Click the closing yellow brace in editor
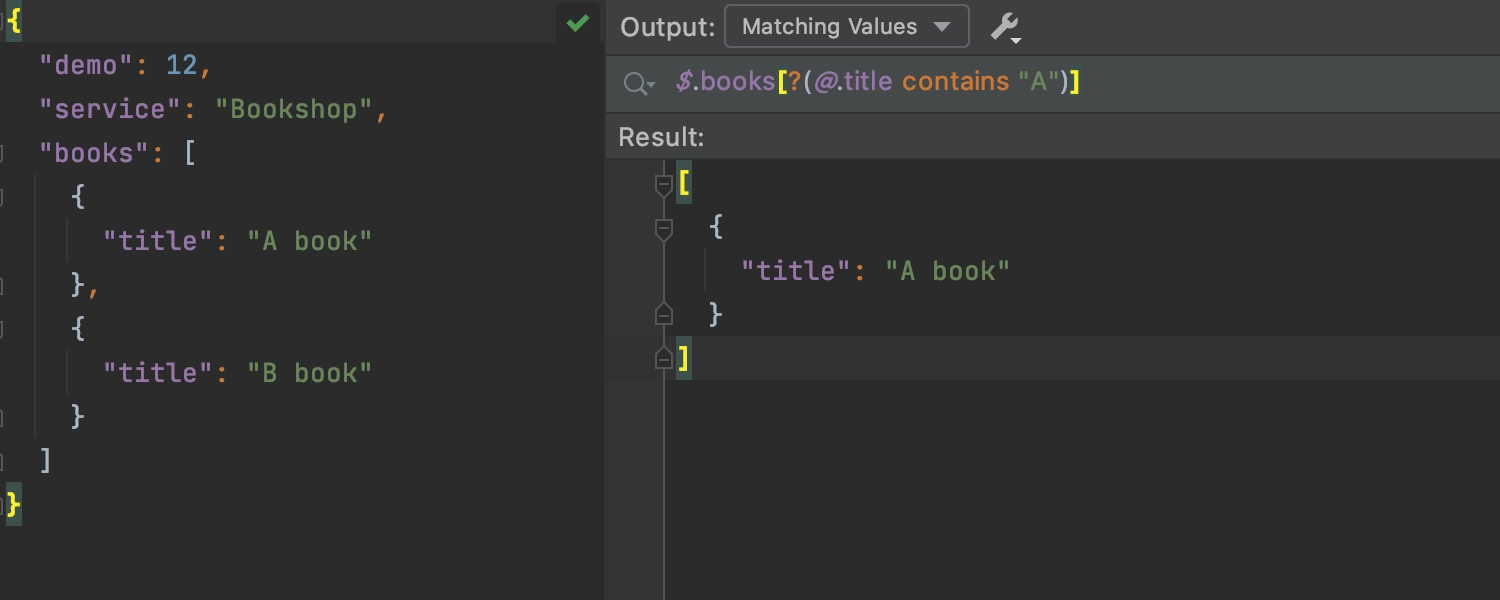Image resolution: width=1500 pixels, height=600 pixels. tap(14, 505)
